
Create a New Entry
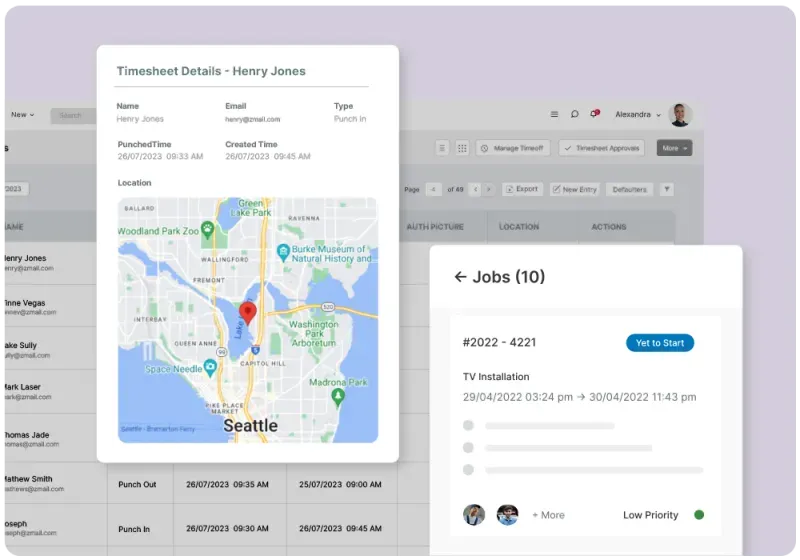tap(574, 189)
